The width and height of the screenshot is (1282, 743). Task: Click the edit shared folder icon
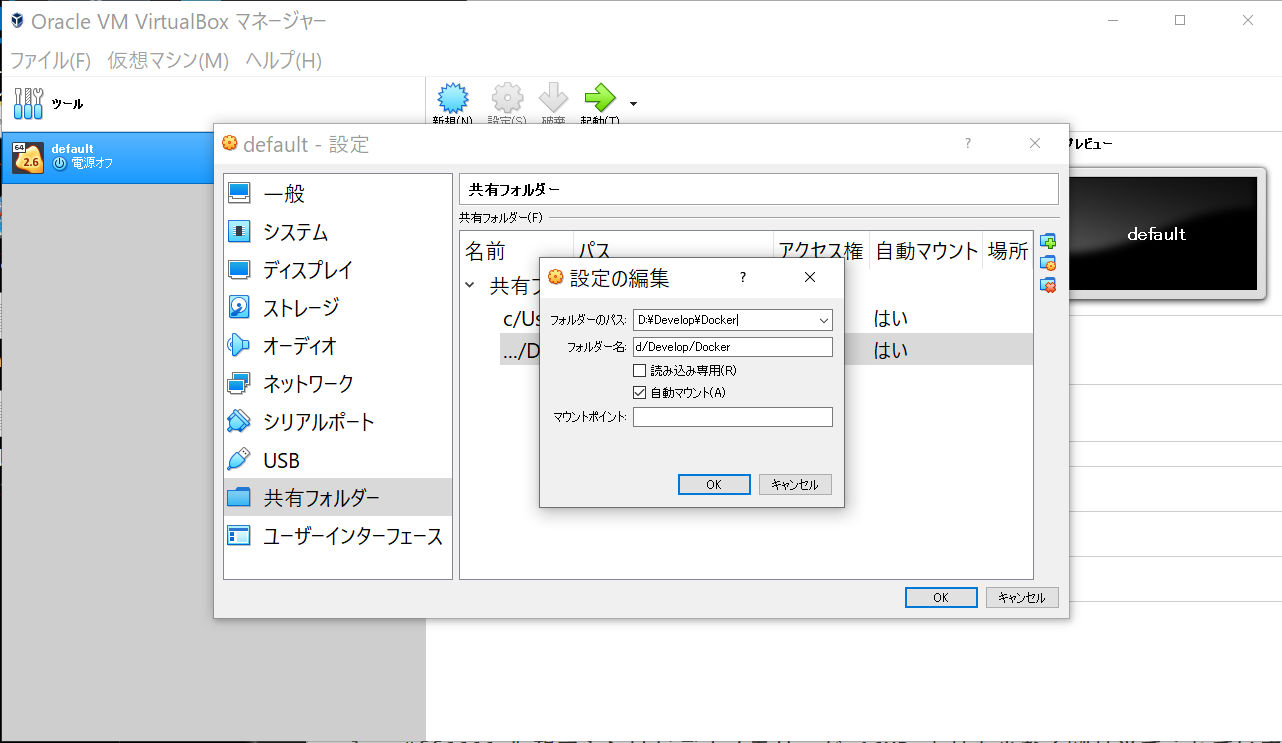[x=1048, y=264]
